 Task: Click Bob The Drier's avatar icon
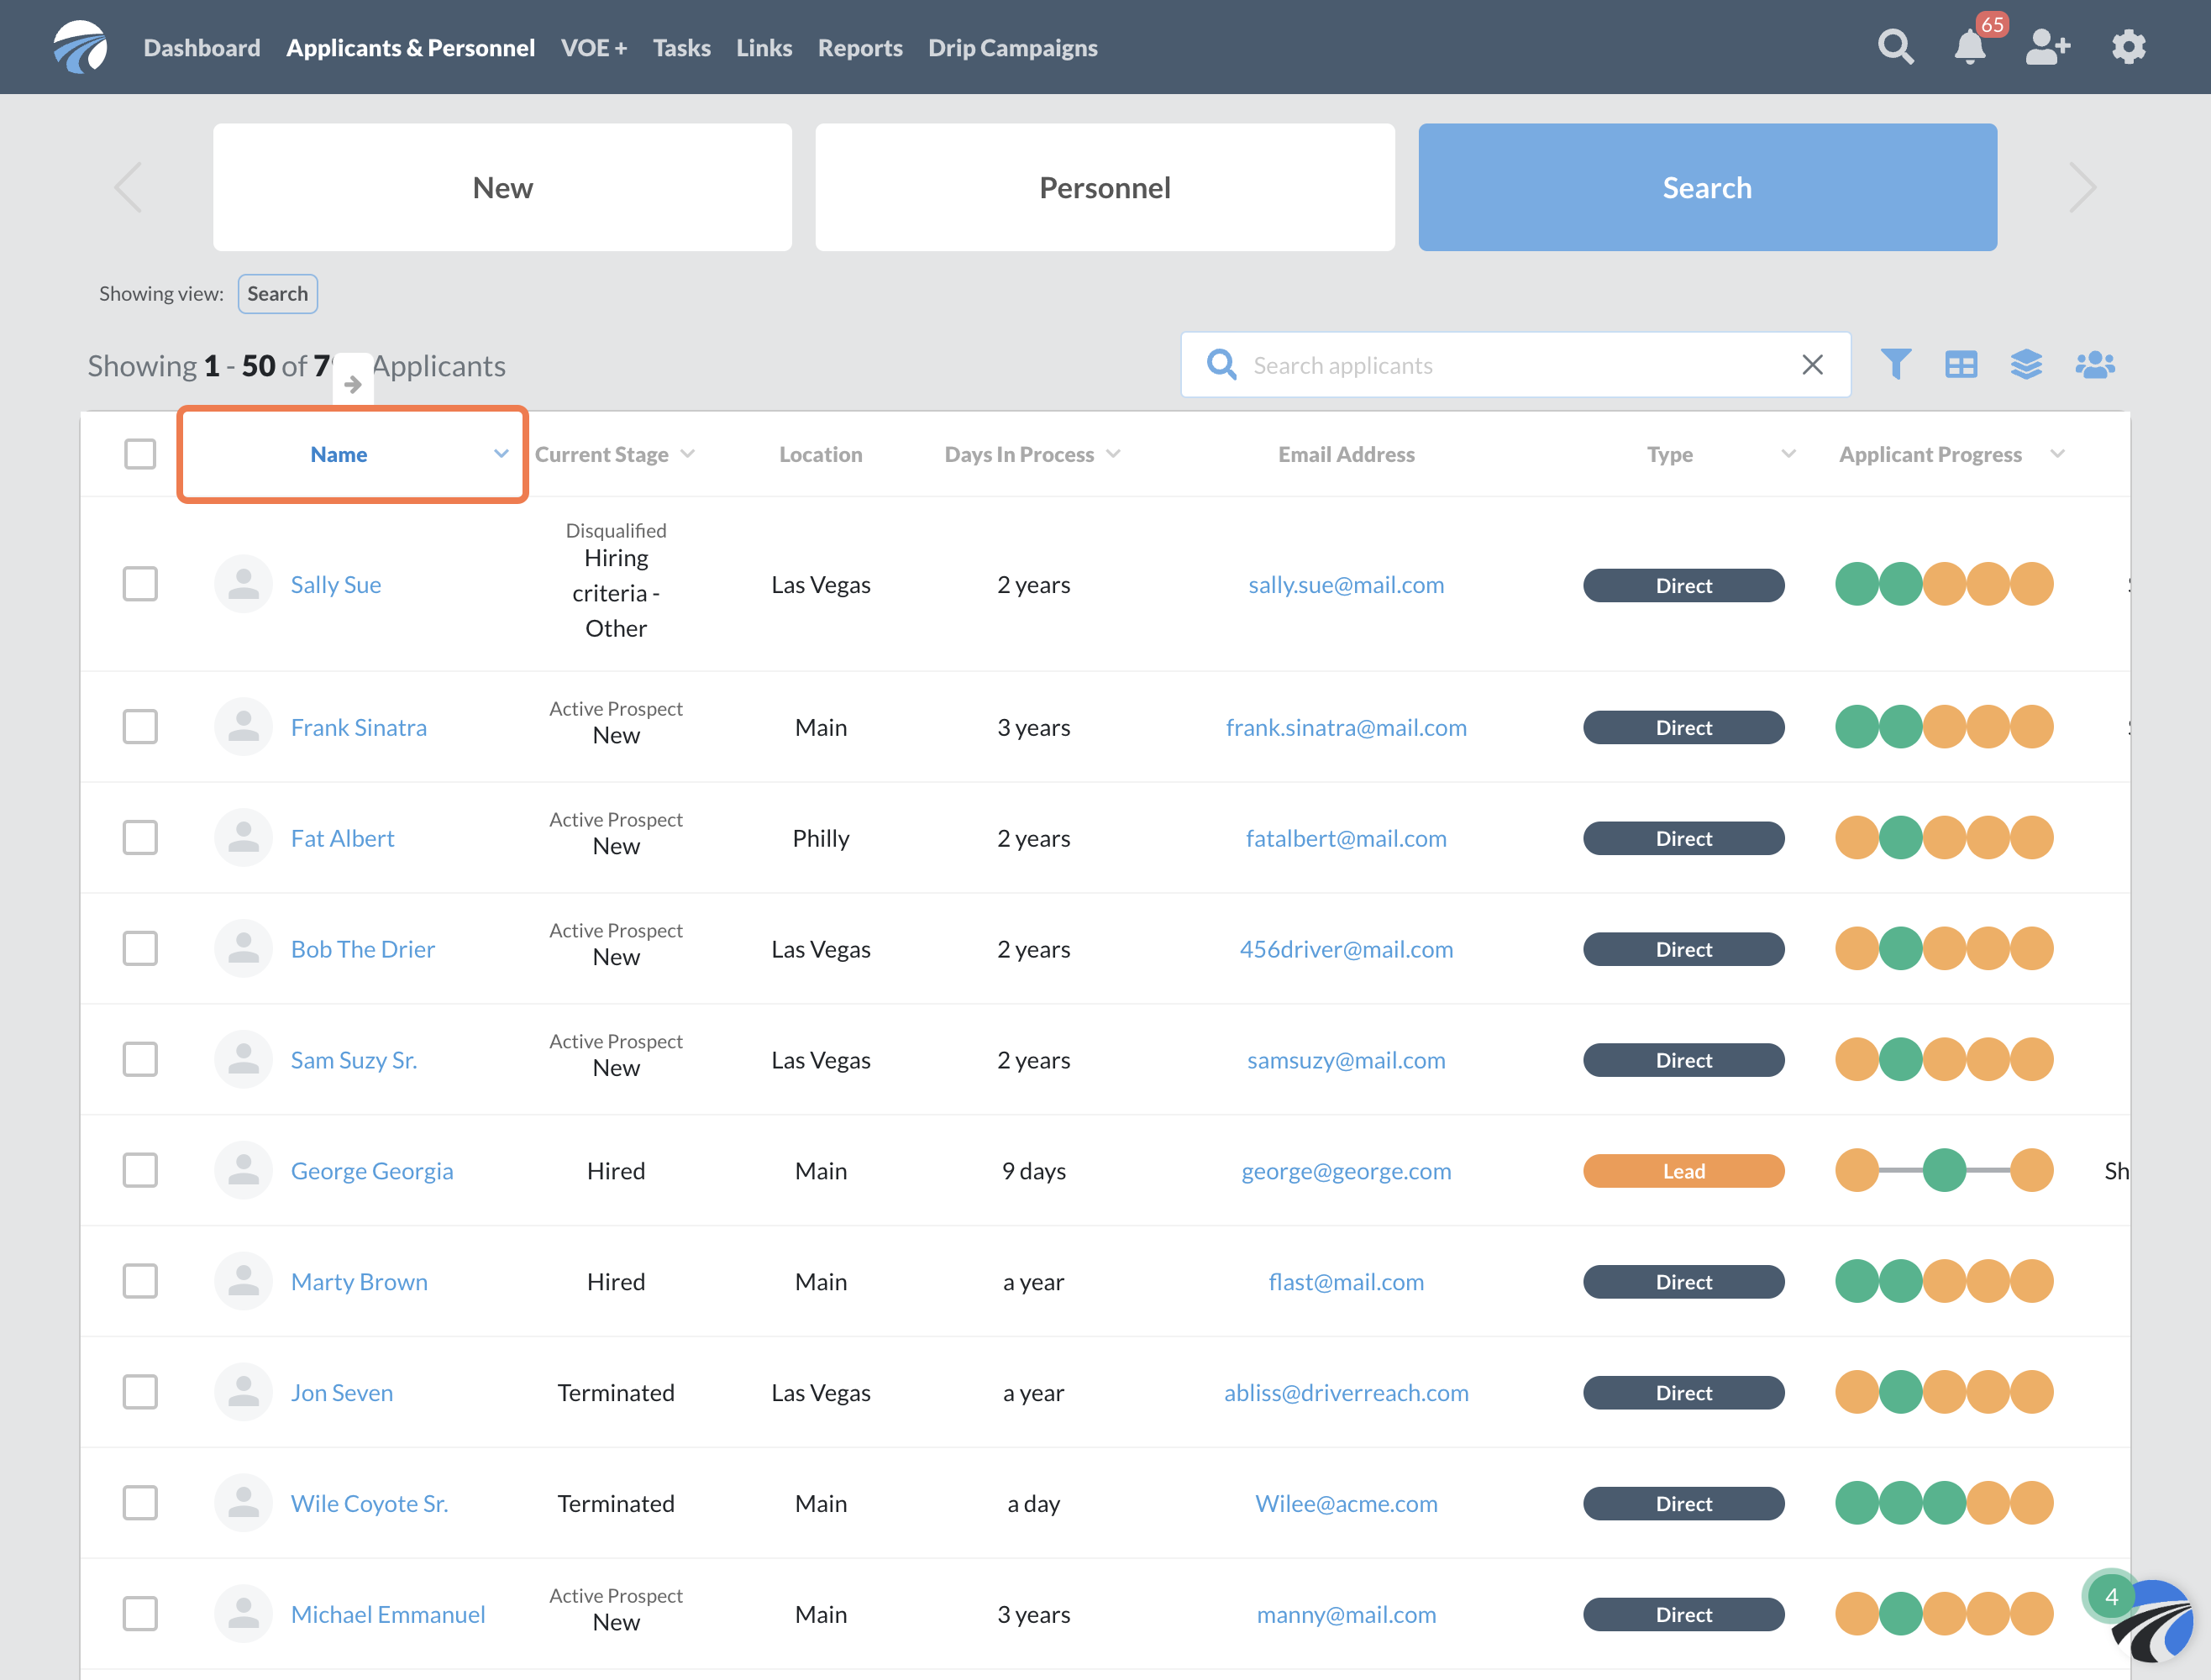[243, 949]
